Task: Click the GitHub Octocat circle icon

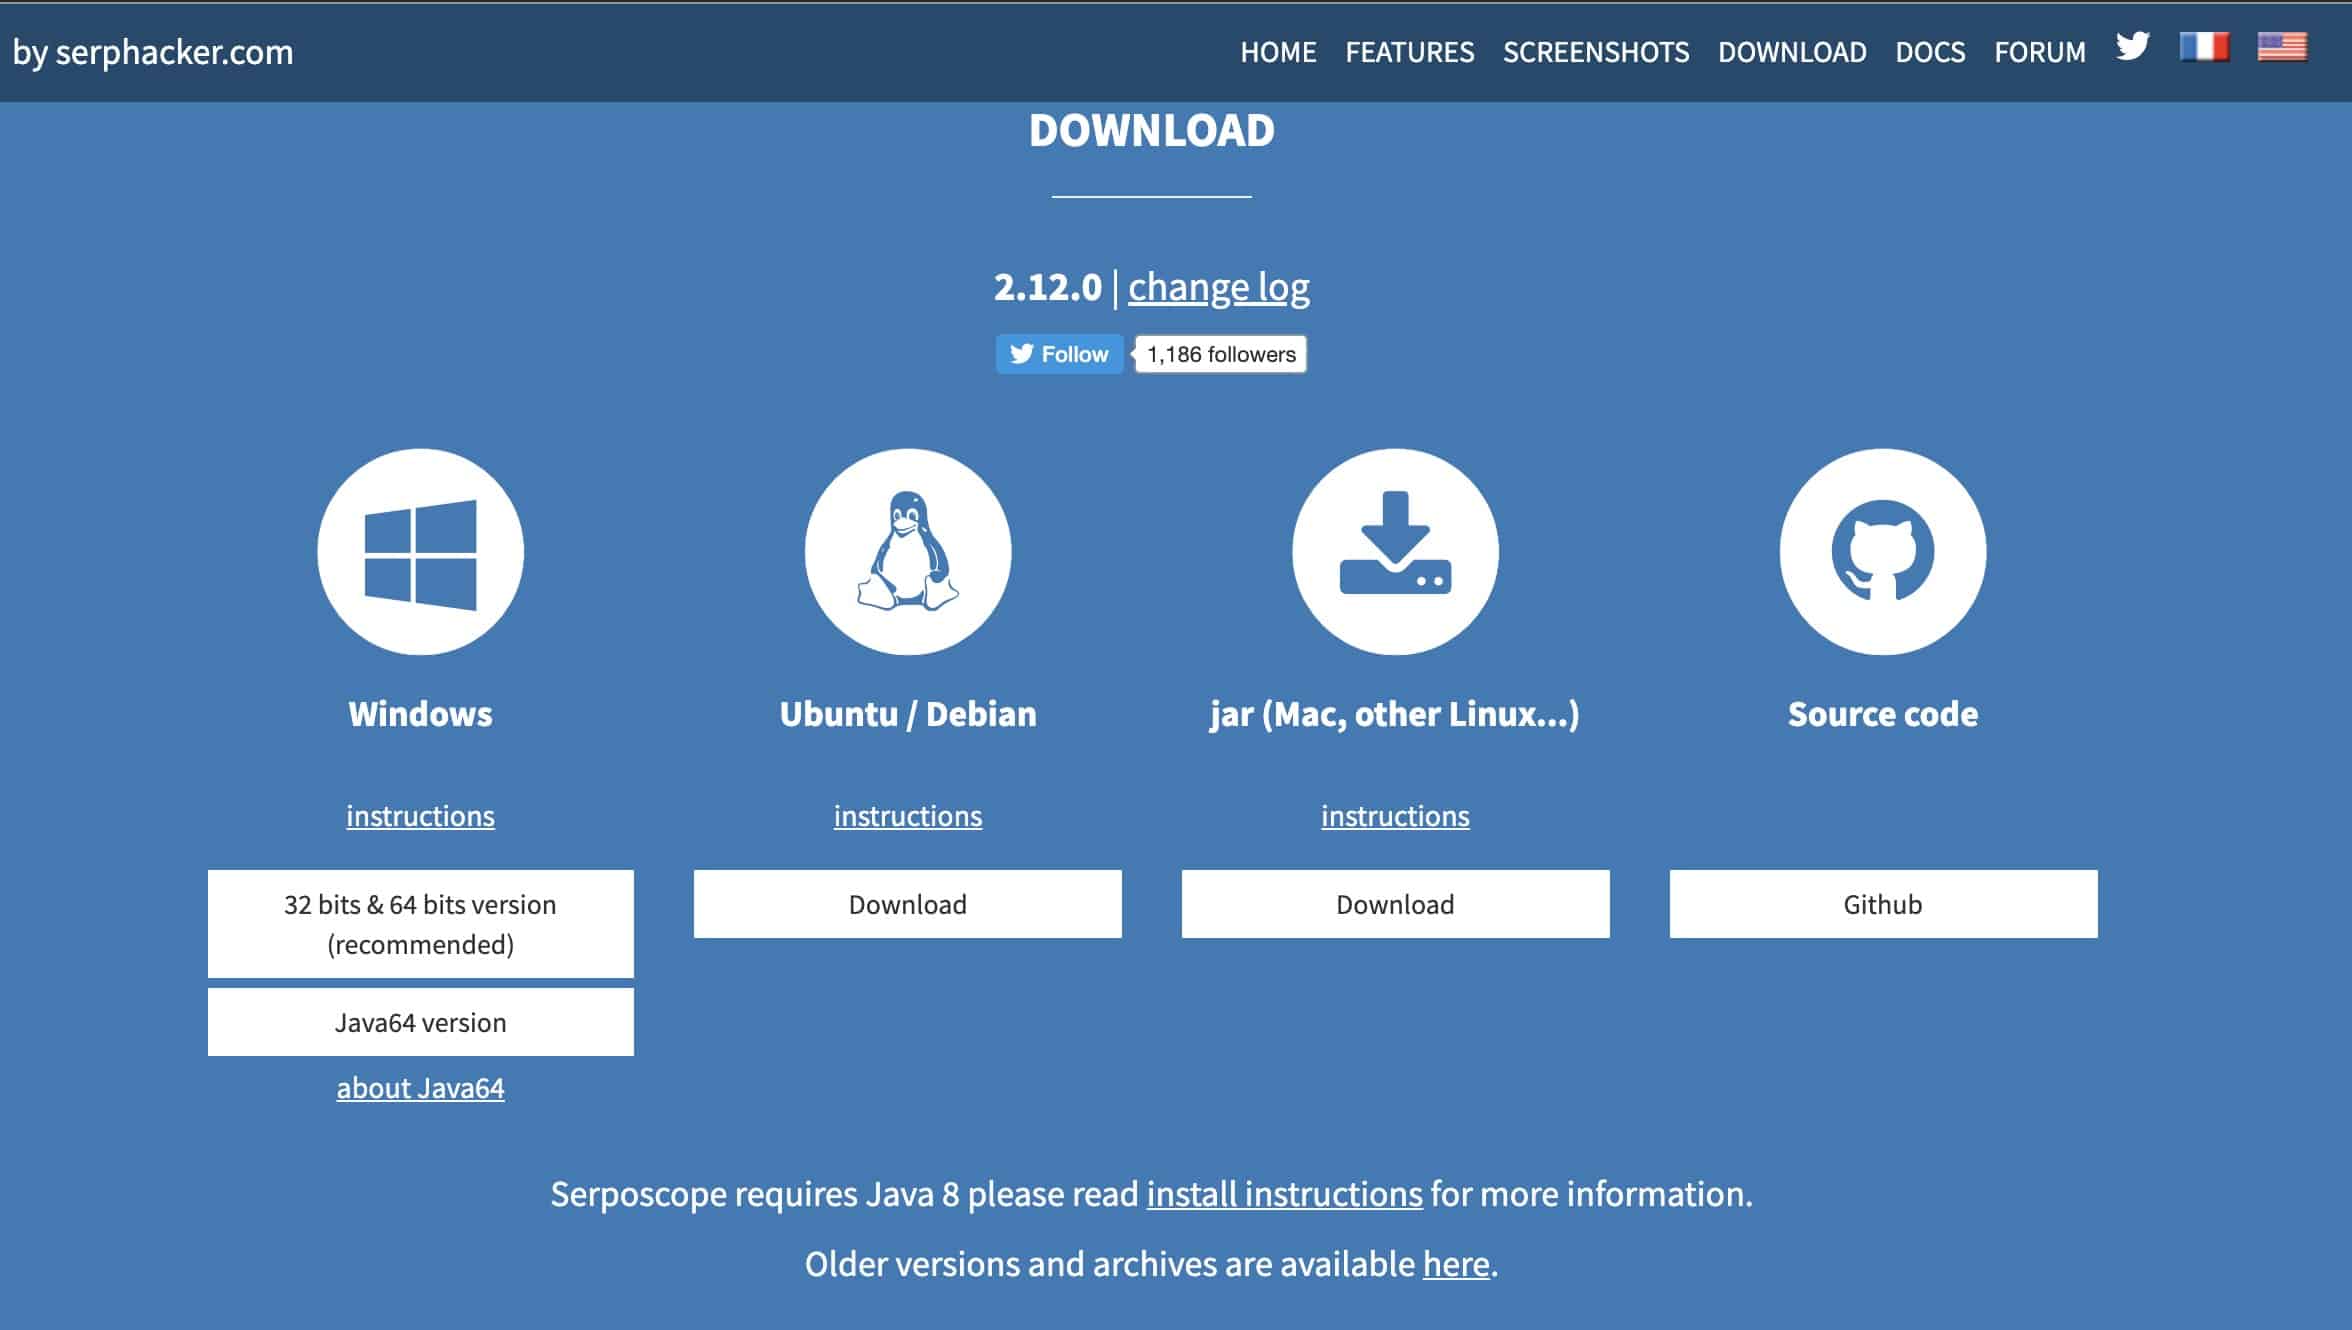Action: coord(1883,552)
